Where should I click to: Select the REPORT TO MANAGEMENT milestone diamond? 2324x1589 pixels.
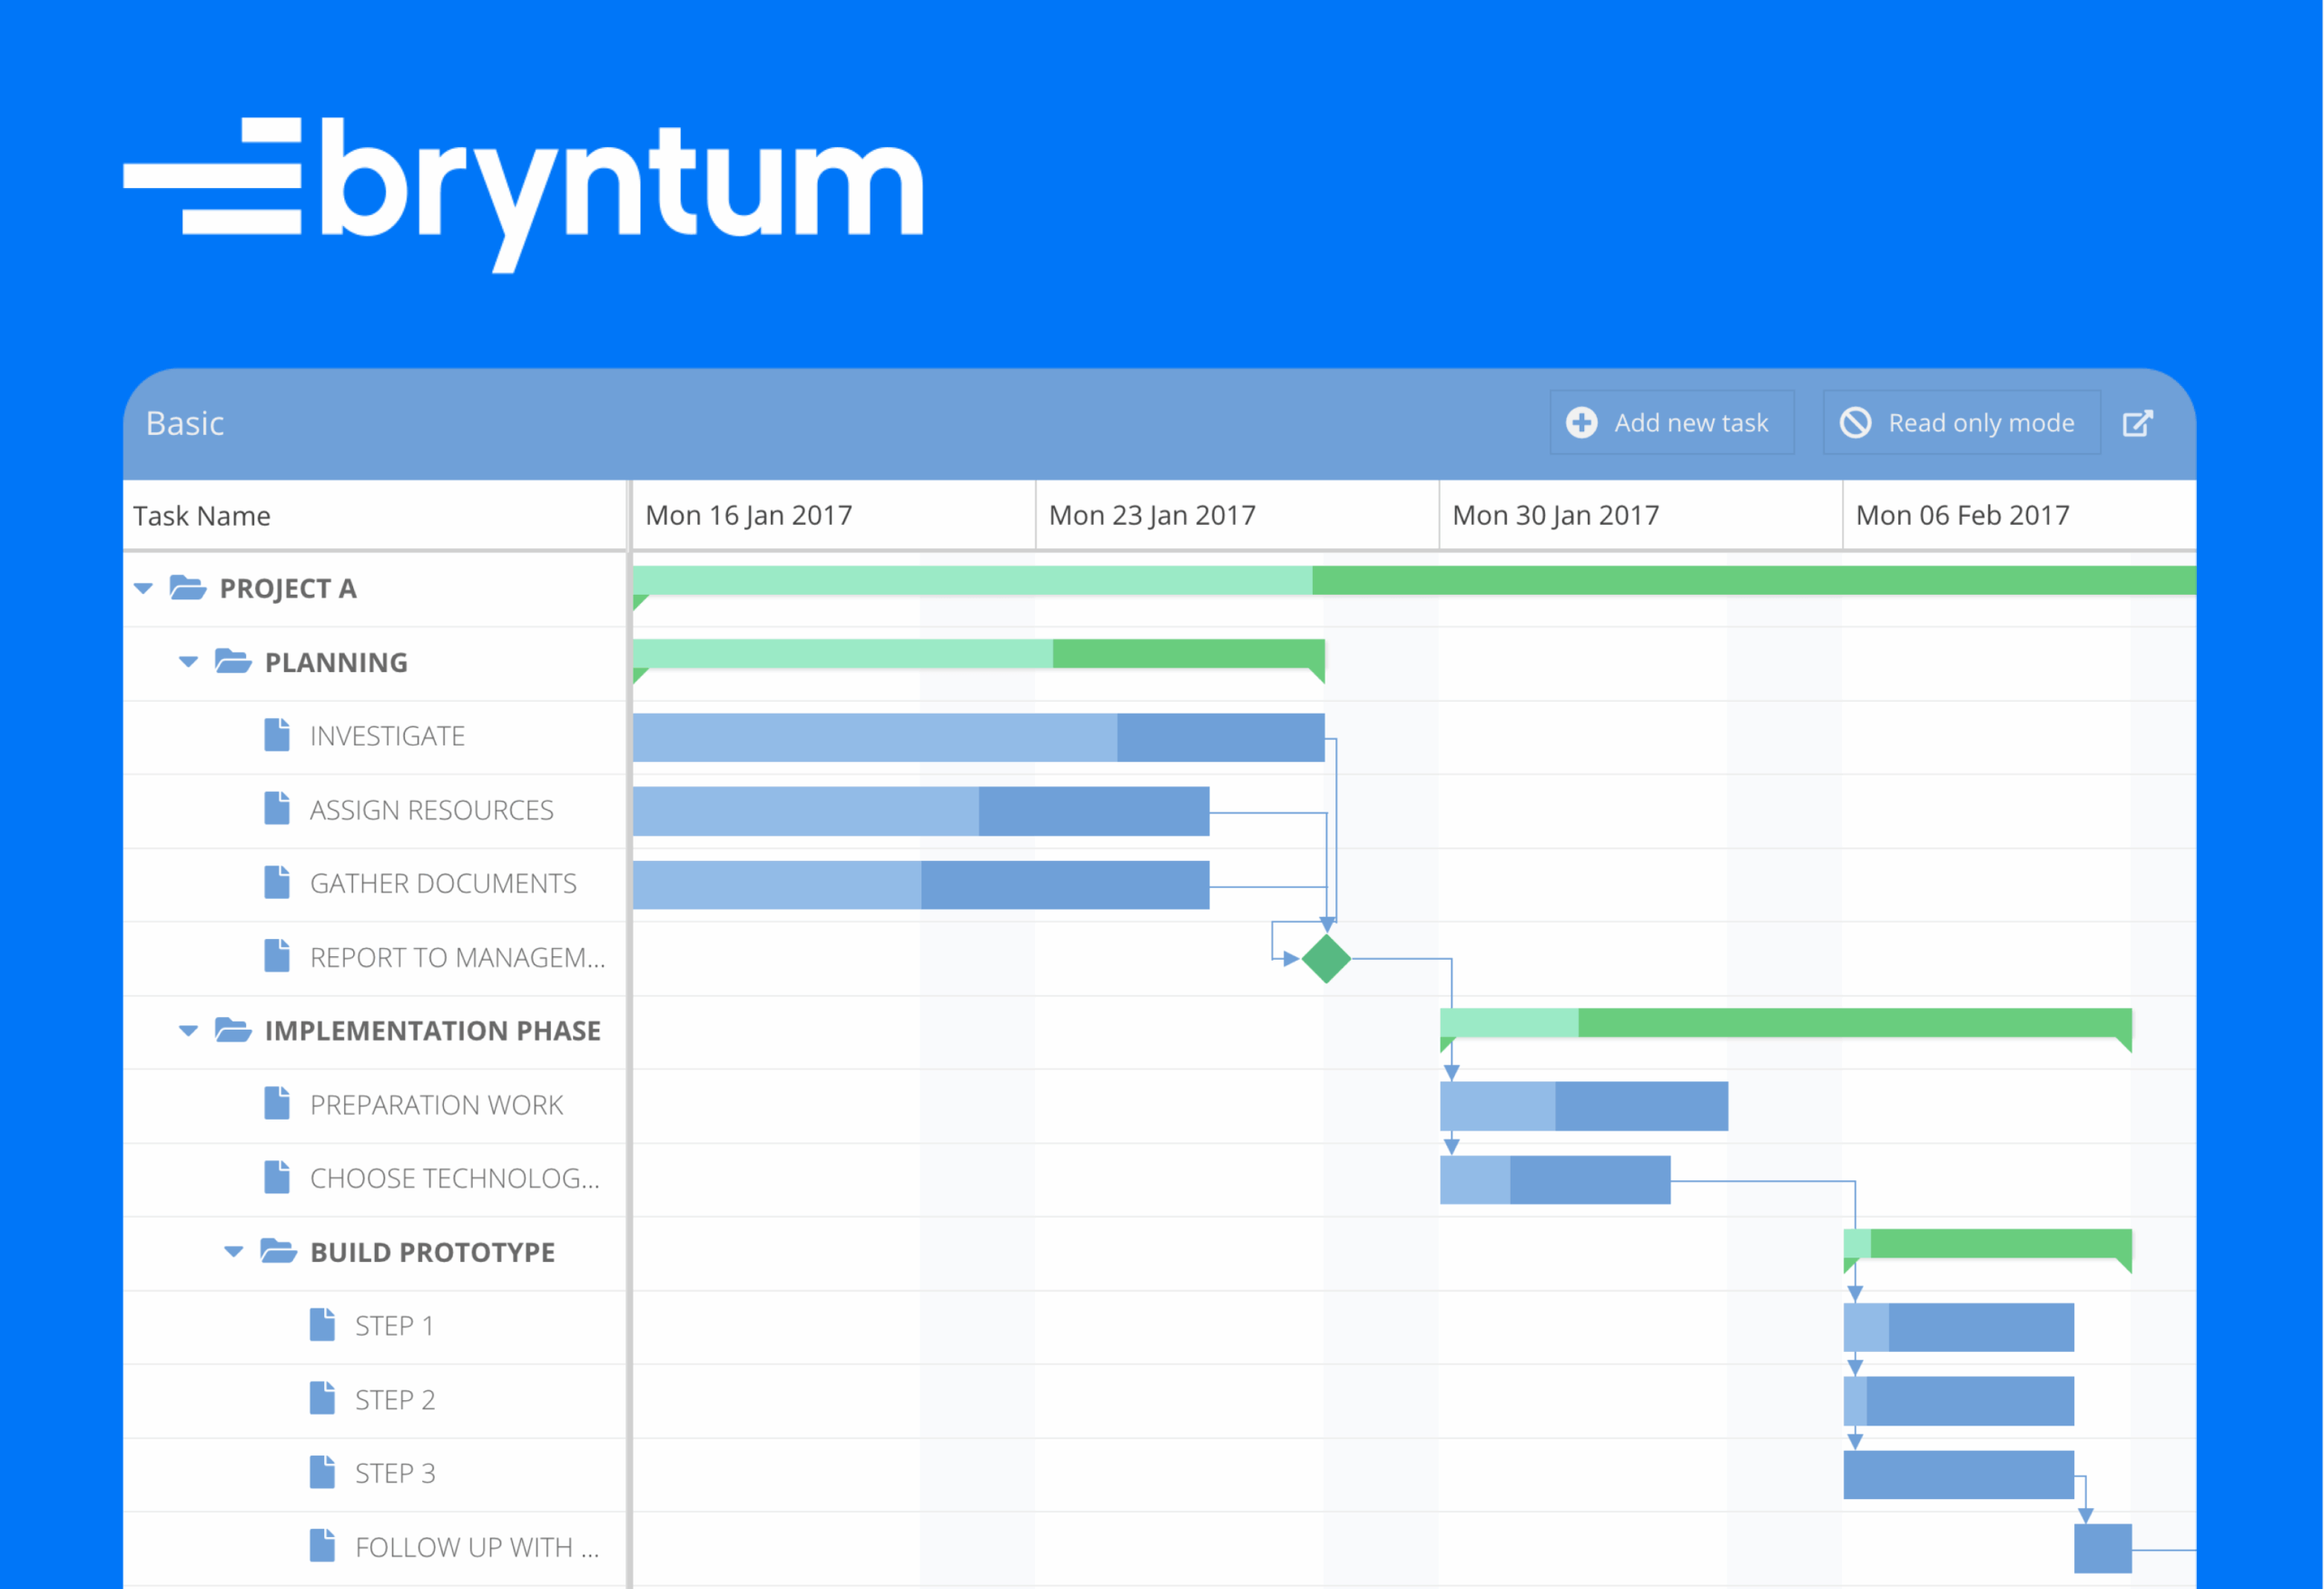[1326, 958]
